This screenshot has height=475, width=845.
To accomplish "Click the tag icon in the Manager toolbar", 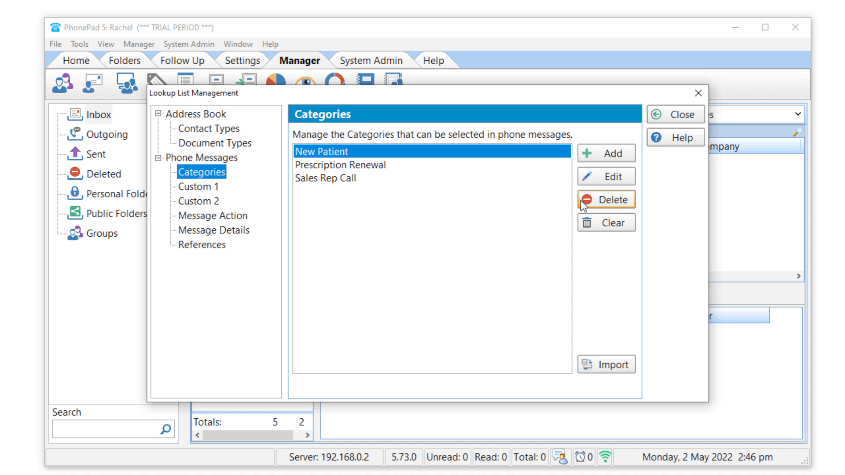I will tap(156, 79).
